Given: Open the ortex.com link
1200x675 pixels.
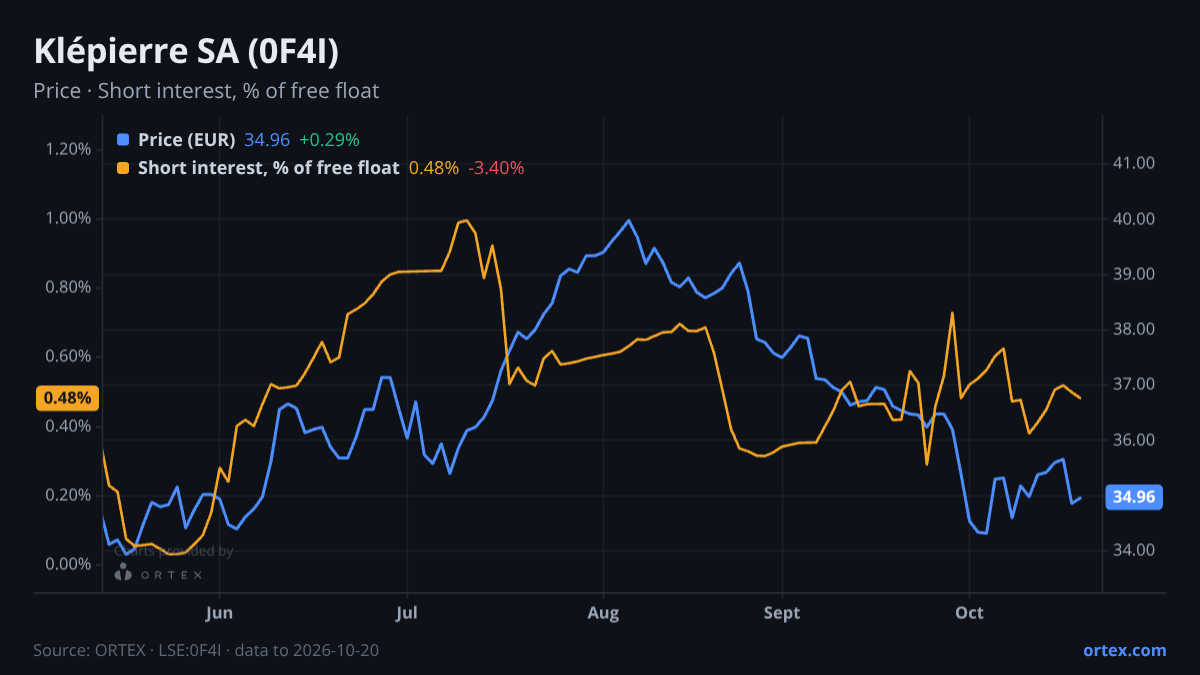Looking at the screenshot, I should (x=1124, y=650).
